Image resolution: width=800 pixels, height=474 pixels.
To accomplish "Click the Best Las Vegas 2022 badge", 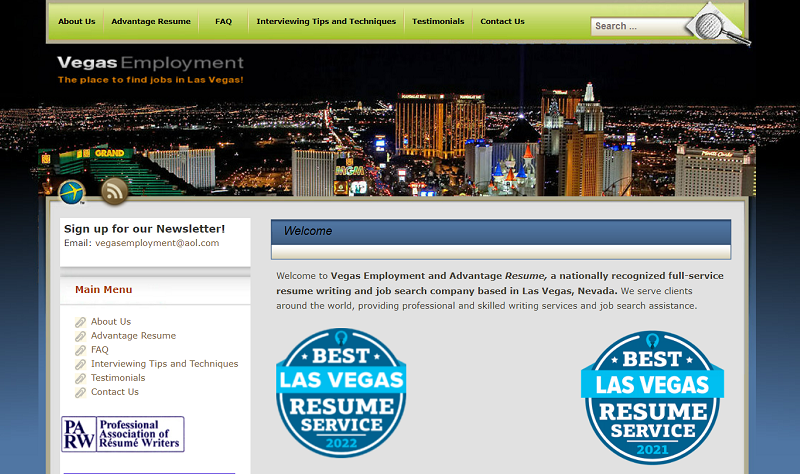I will 341,392.
